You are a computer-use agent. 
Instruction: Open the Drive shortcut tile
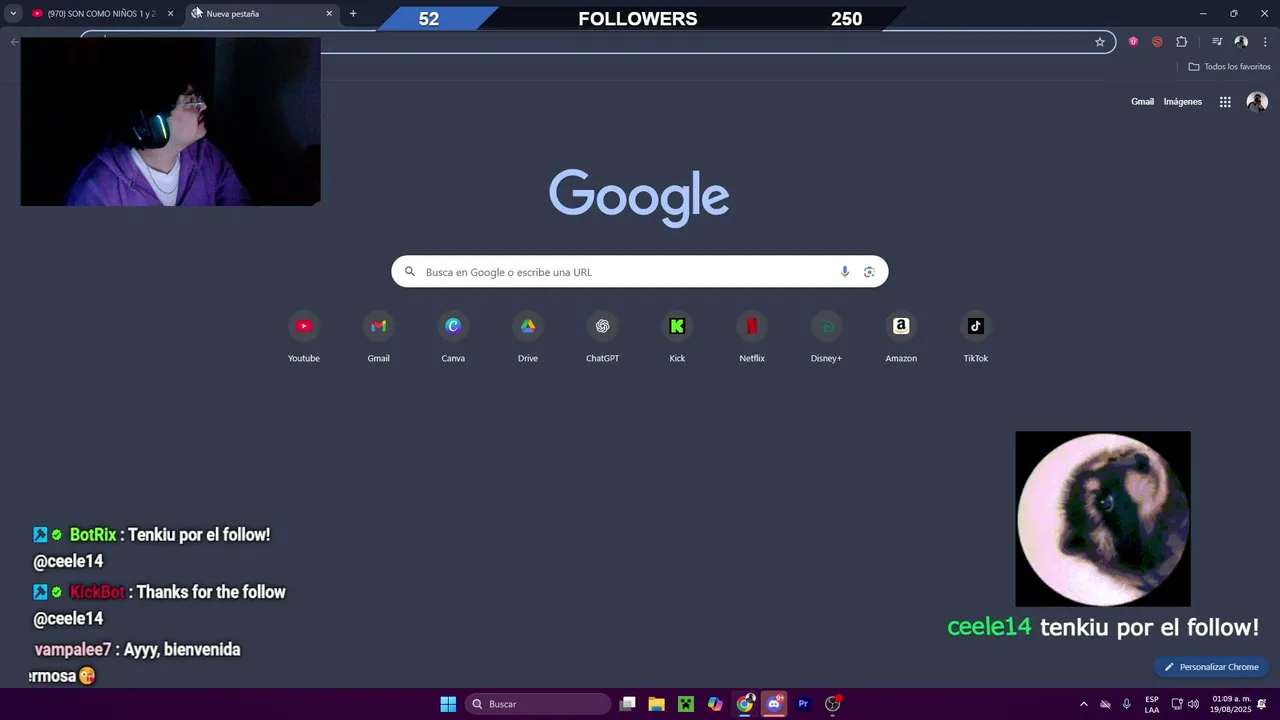click(528, 337)
